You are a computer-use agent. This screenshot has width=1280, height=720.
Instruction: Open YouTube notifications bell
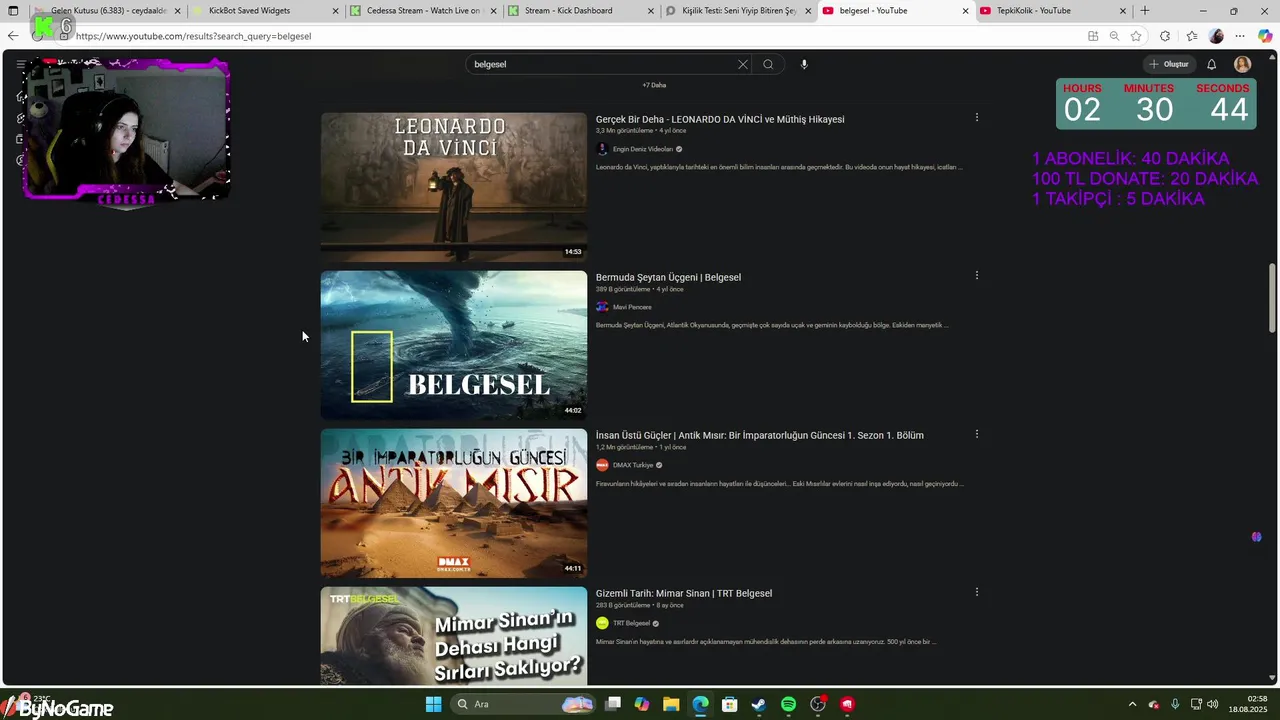[x=1211, y=64]
